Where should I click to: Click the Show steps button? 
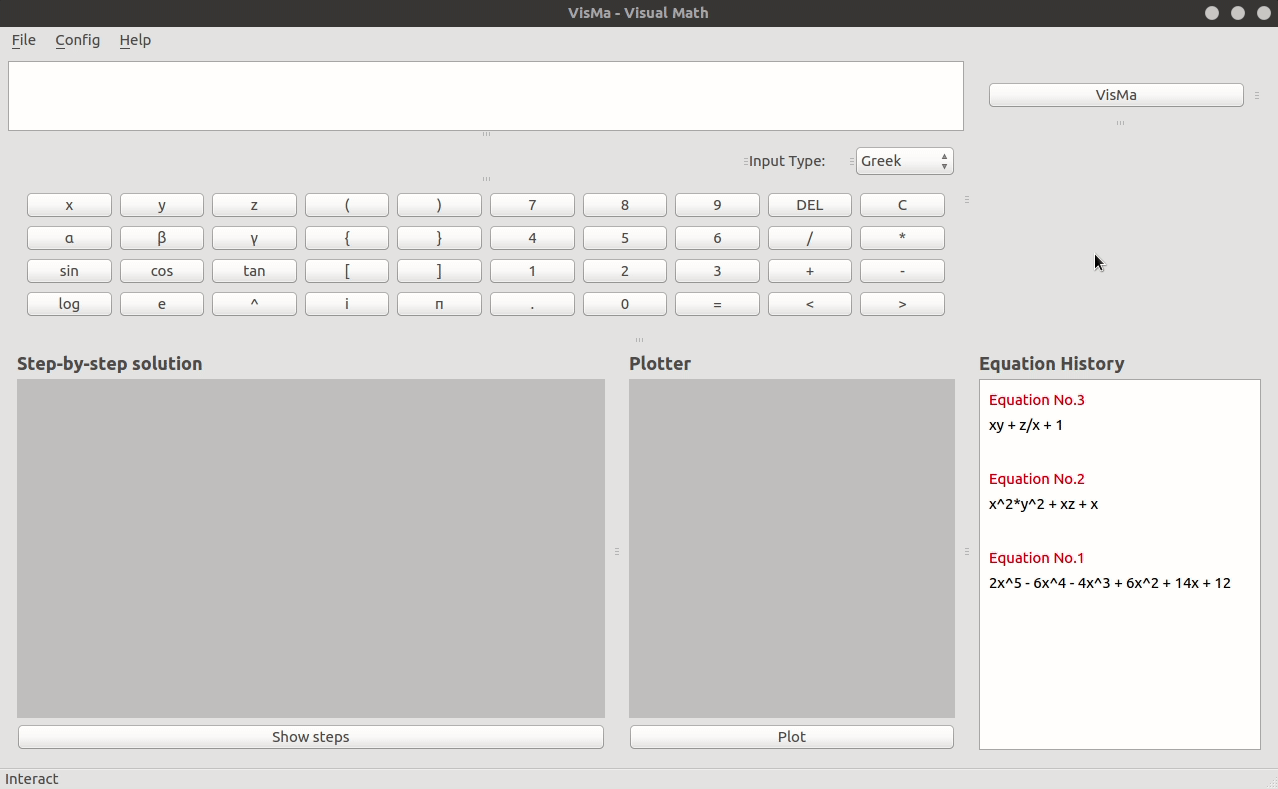311,737
